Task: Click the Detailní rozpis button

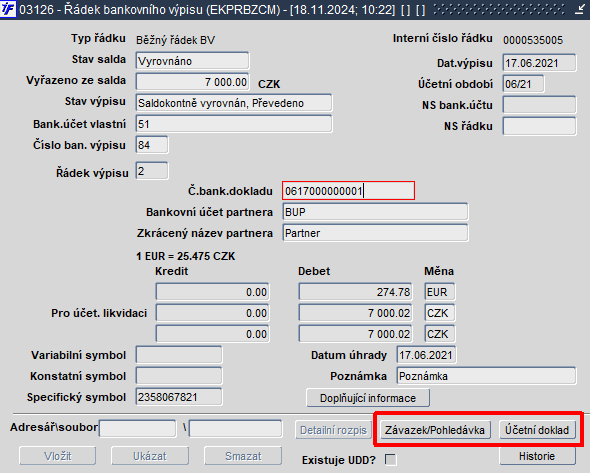Action: [333, 430]
